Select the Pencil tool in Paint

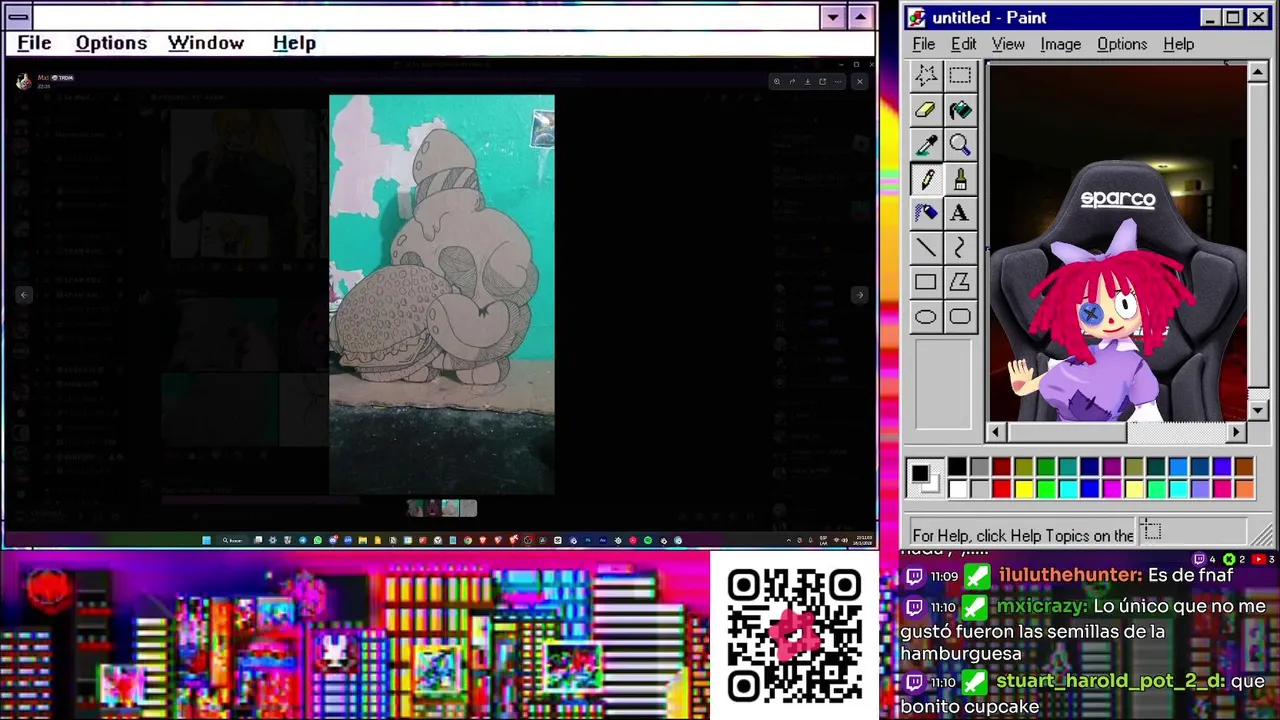click(926, 179)
